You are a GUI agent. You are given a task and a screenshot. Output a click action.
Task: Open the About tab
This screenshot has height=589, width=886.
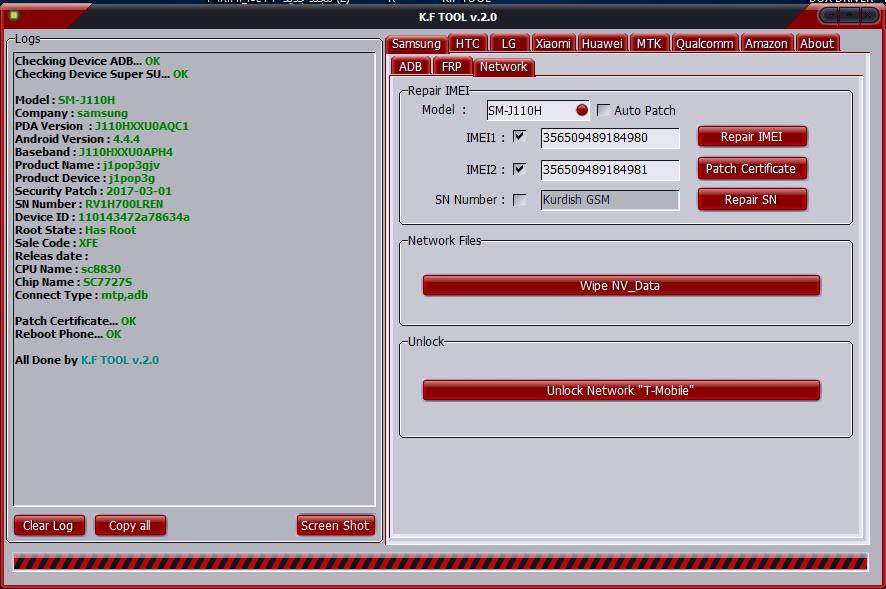click(x=817, y=43)
